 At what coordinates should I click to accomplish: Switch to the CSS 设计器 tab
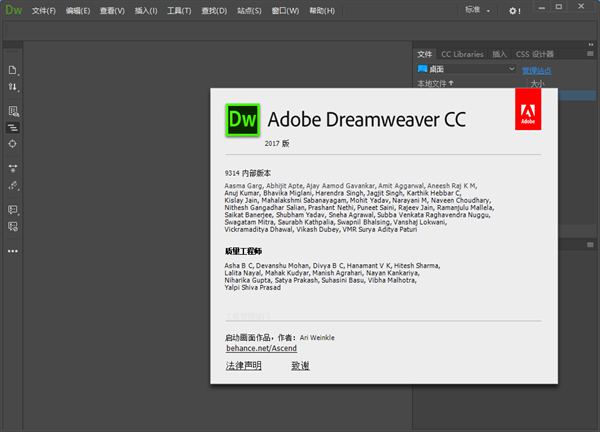(534, 54)
